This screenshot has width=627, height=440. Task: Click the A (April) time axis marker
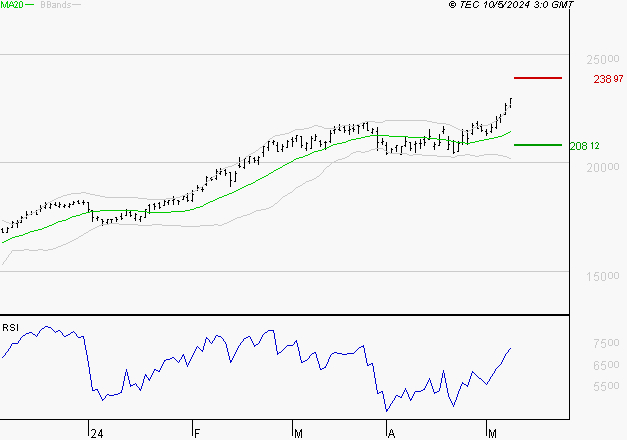[391, 434]
